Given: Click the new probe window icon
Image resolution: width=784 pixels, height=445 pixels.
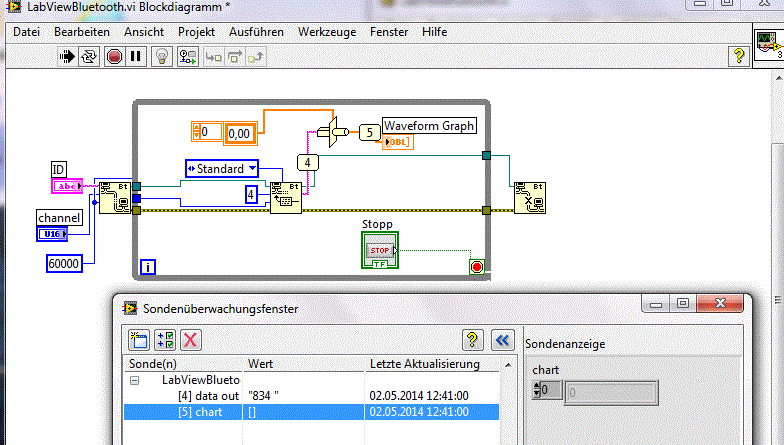Looking at the screenshot, I should pos(138,340).
